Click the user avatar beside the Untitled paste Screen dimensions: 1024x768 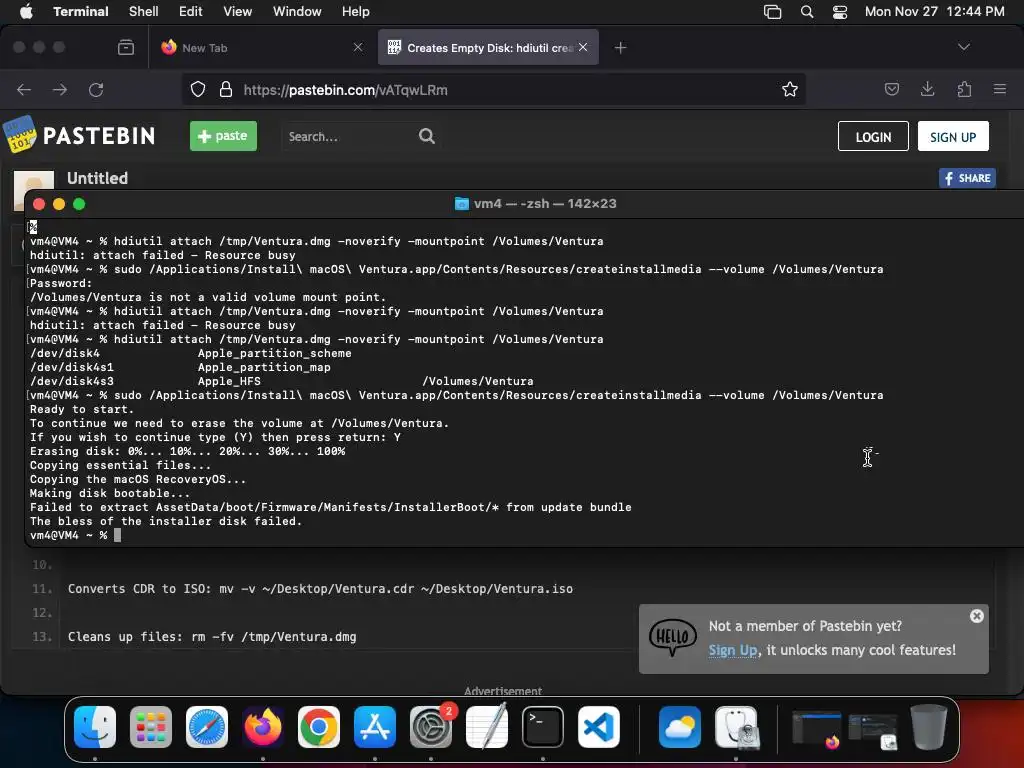pyautogui.click(x=33, y=182)
